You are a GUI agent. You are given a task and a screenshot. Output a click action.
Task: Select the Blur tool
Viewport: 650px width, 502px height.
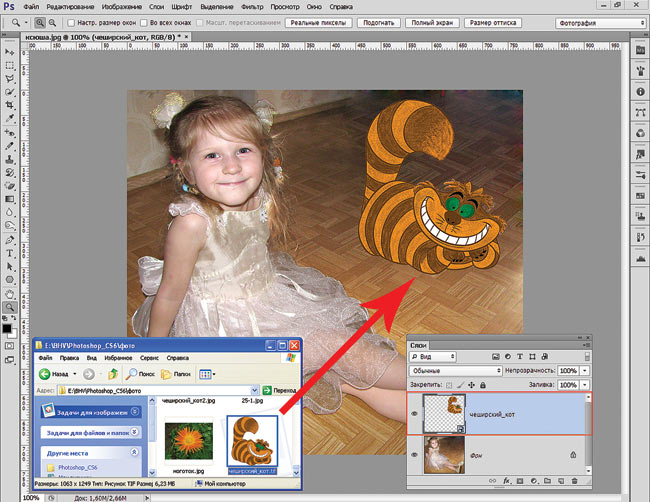10,212
